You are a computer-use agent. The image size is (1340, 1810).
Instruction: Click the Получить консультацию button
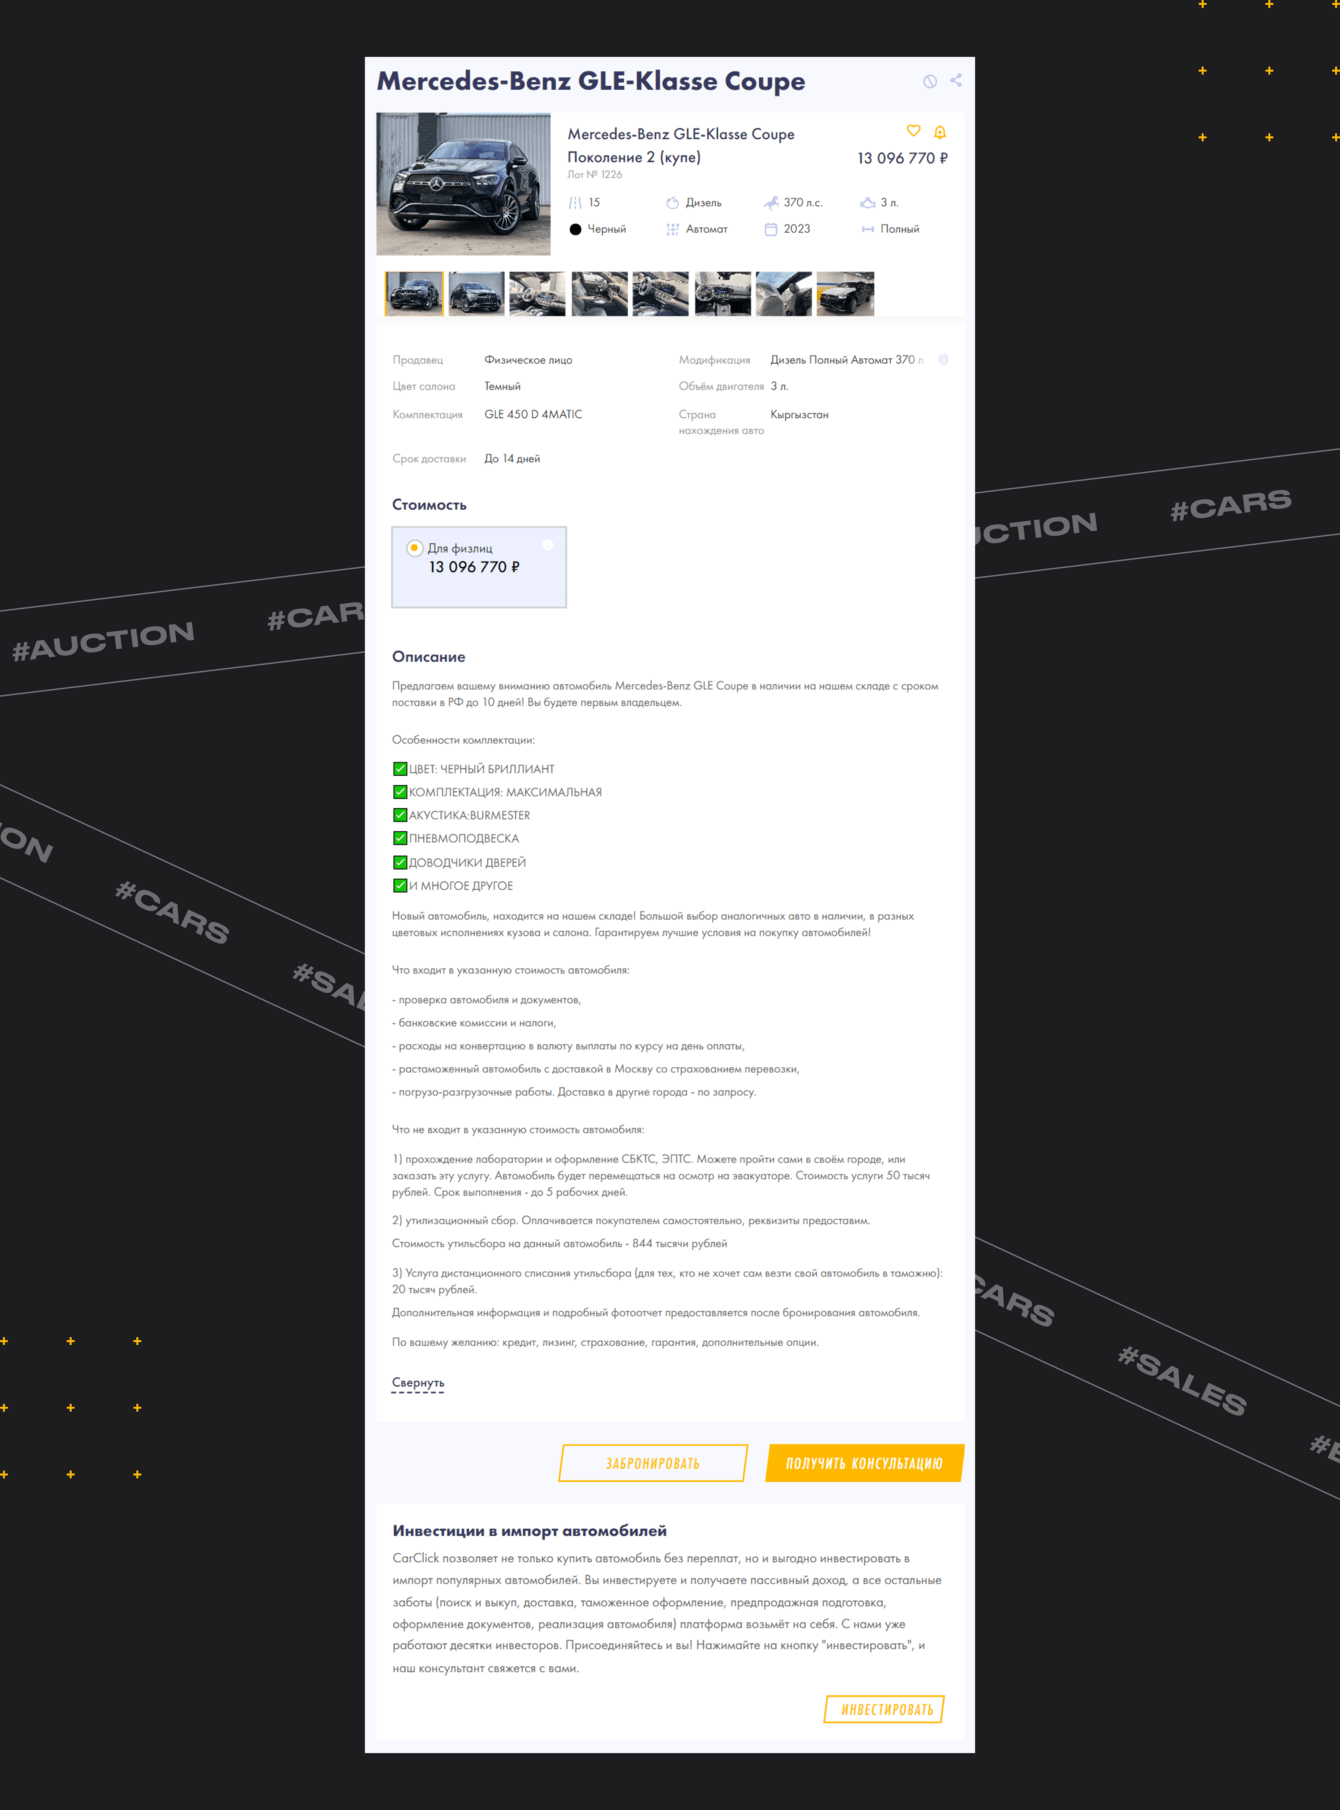[864, 1463]
